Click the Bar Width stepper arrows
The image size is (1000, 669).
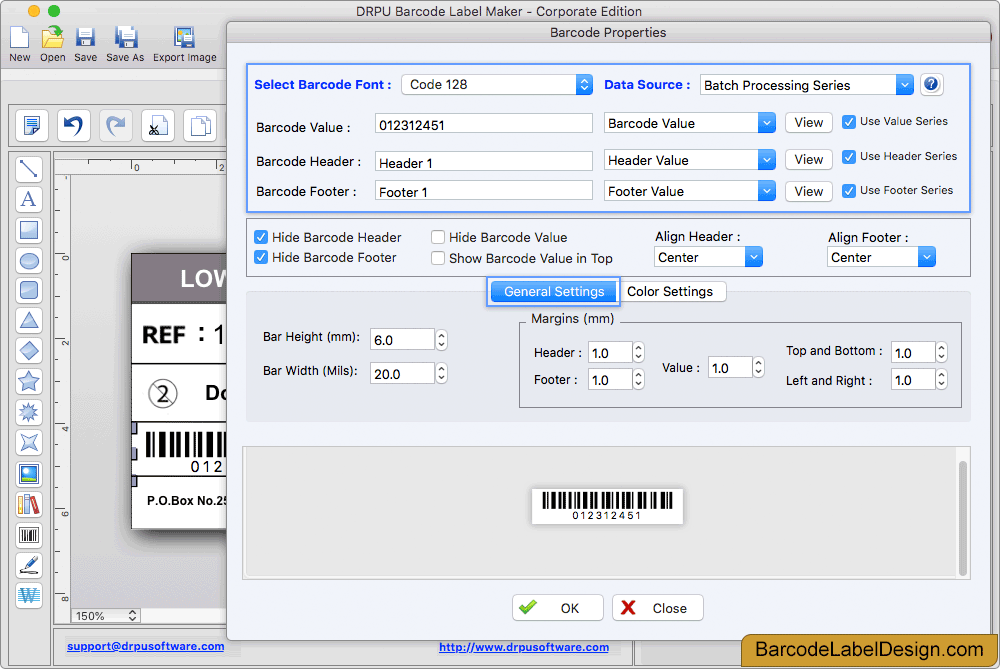click(441, 374)
